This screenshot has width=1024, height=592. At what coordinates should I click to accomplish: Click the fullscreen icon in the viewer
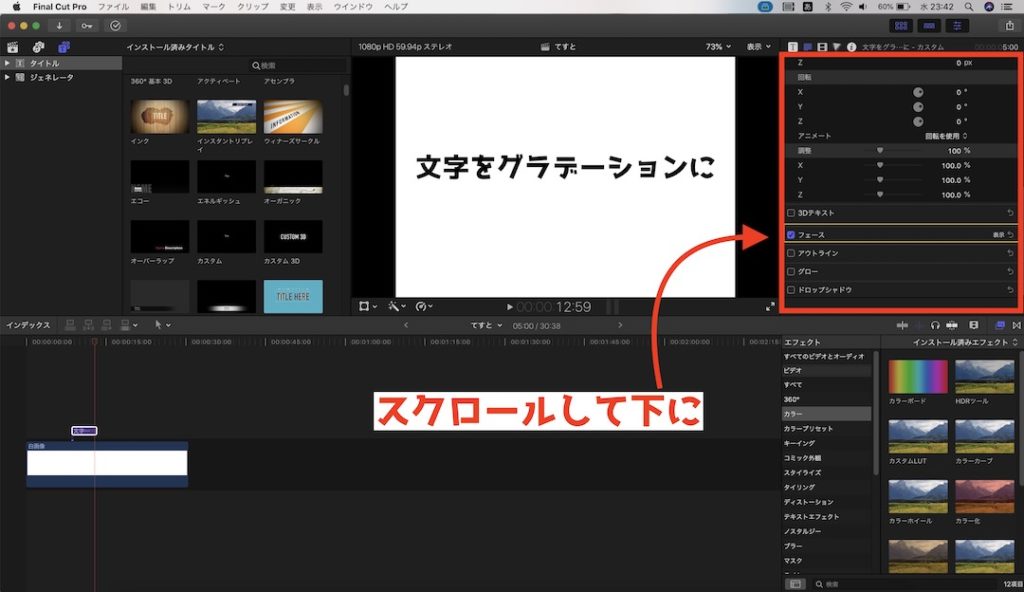click(768, 306)
